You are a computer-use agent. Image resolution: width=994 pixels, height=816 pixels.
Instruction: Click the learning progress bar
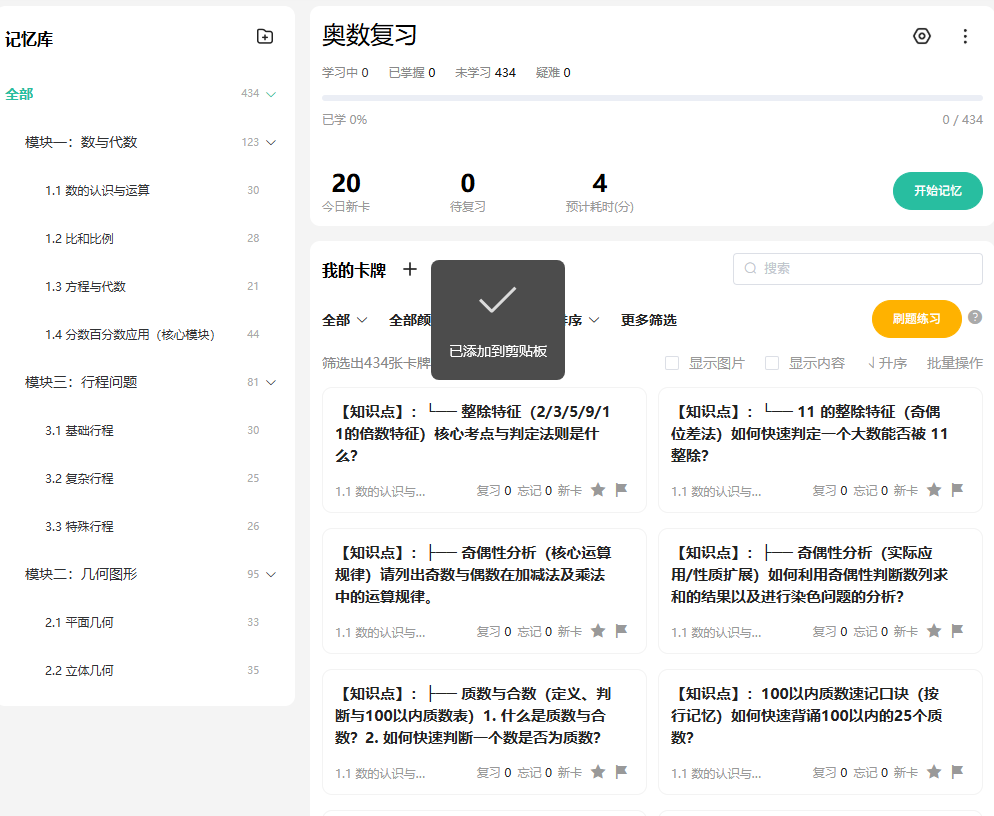coord(652,98)
